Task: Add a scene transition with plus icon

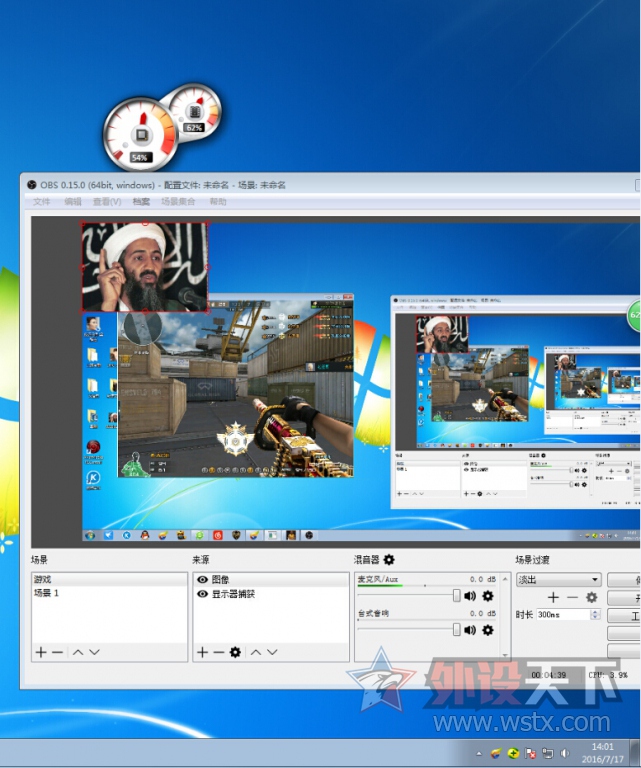Action: [553, 598]
